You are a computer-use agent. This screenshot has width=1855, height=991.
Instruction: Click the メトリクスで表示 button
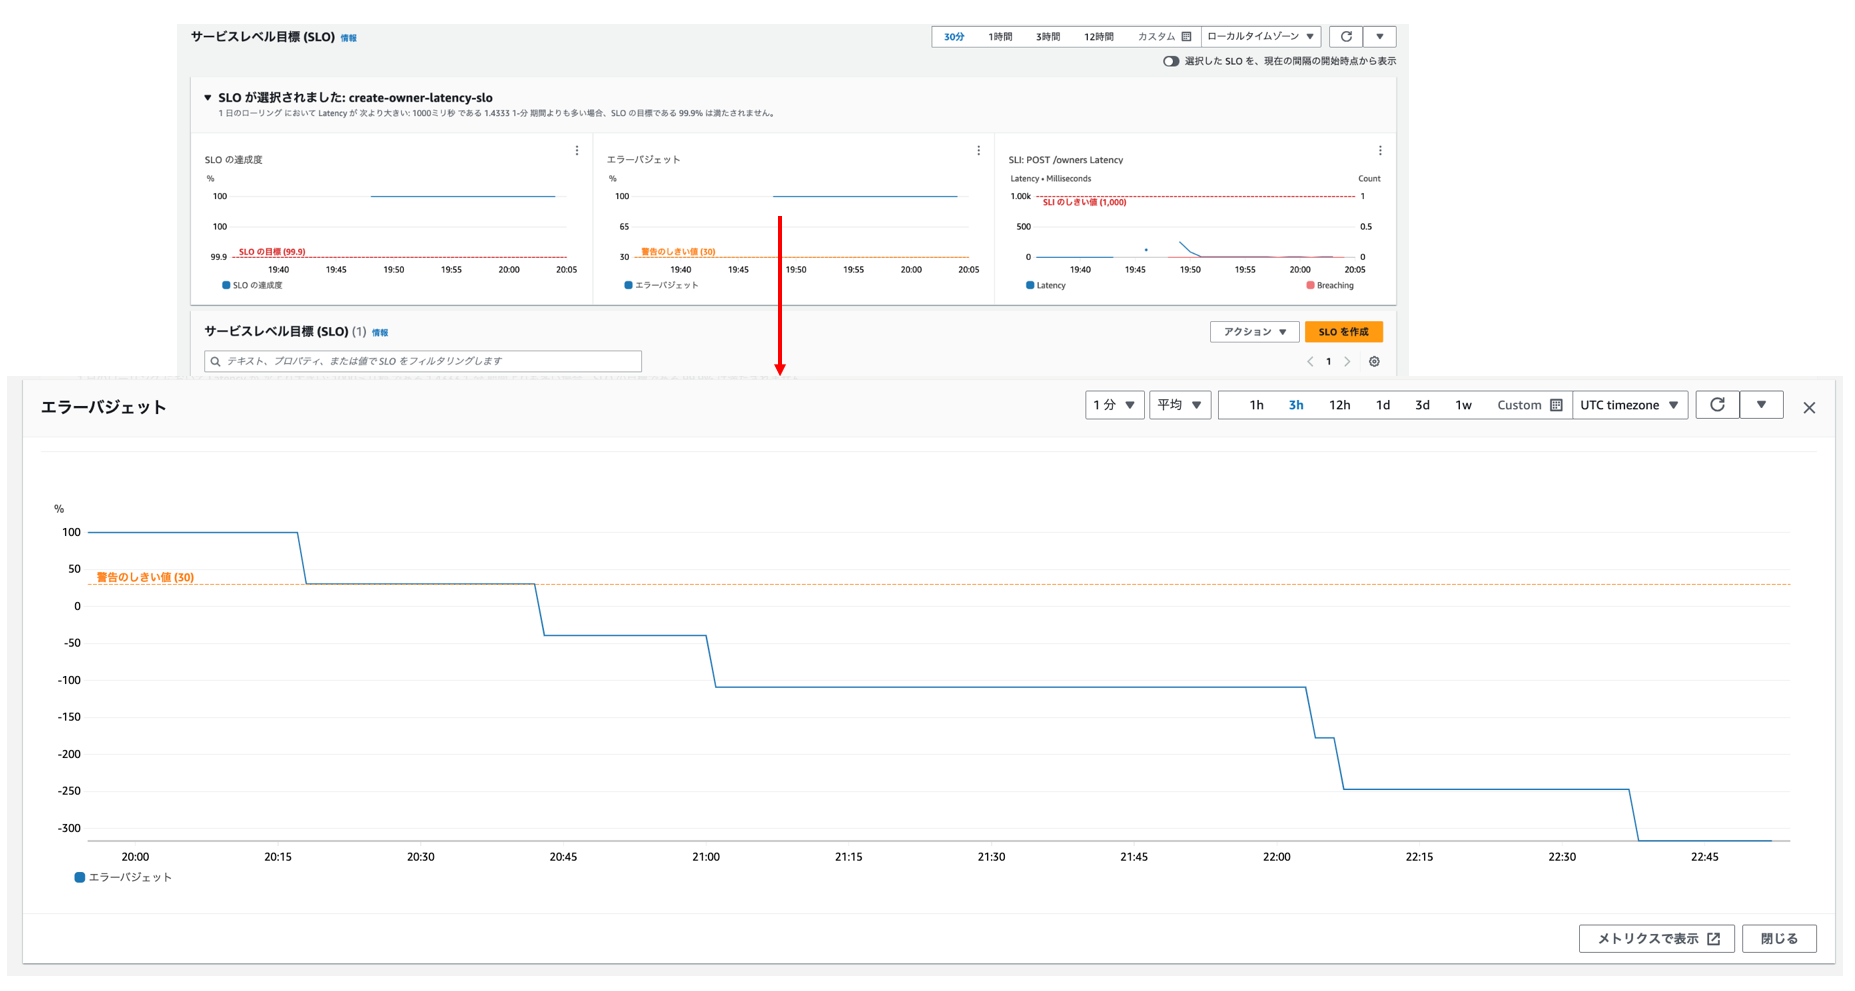click(1657, 939)
